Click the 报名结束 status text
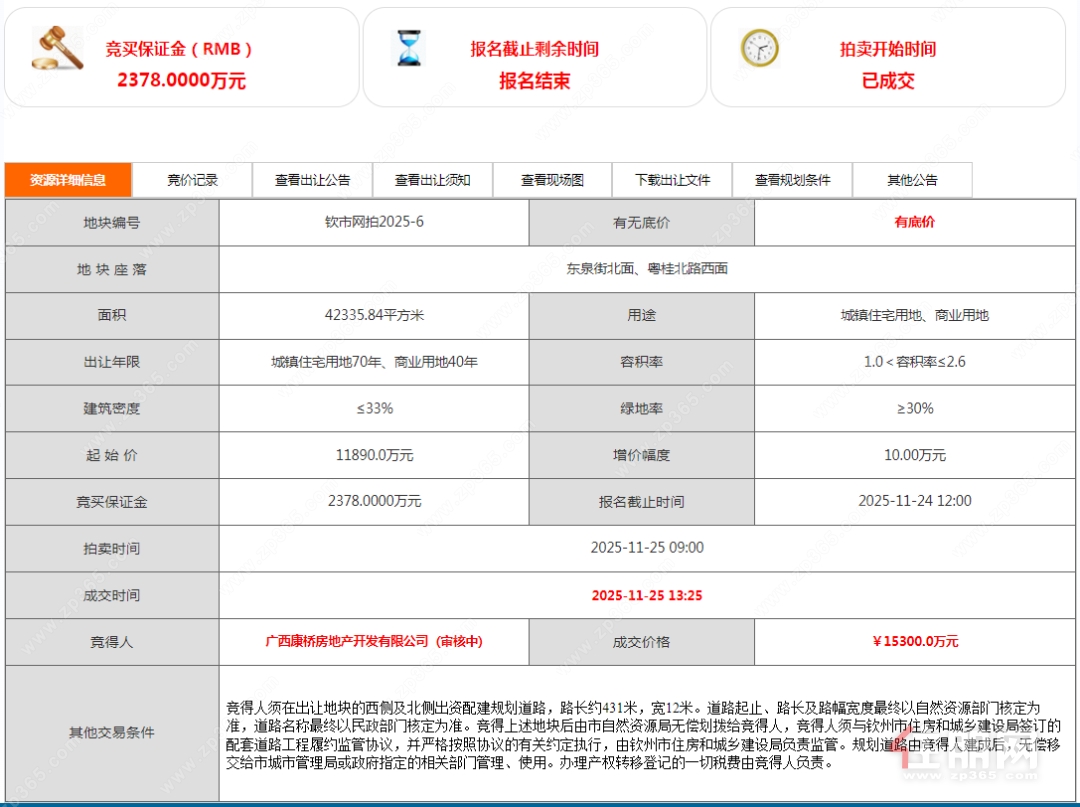 click(x=534, y=81)
